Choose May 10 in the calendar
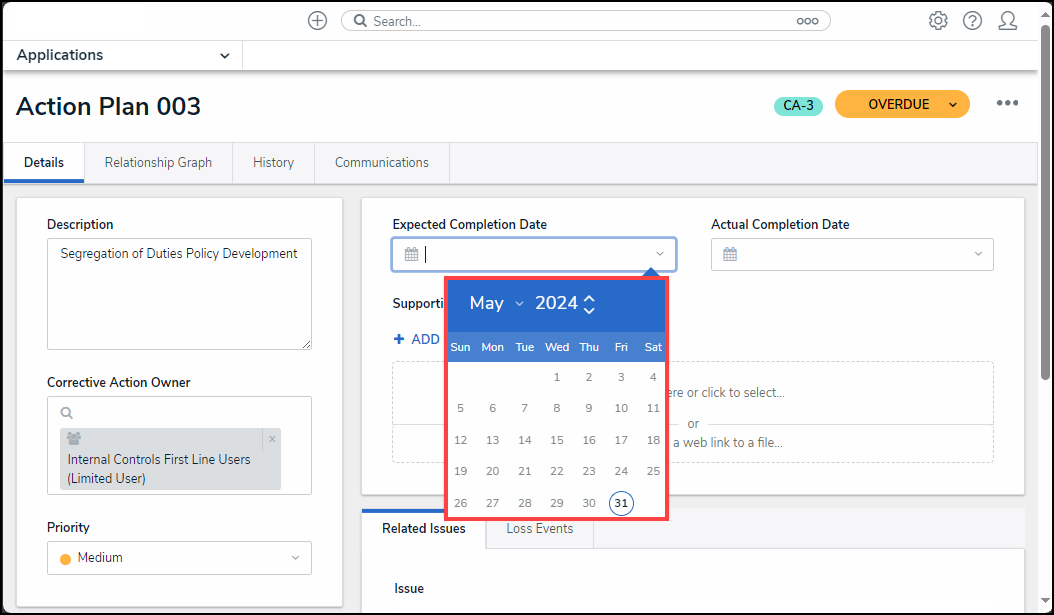Image resolution: width=1054 pixels, height=615 pixels. click(x=621, y=408)
